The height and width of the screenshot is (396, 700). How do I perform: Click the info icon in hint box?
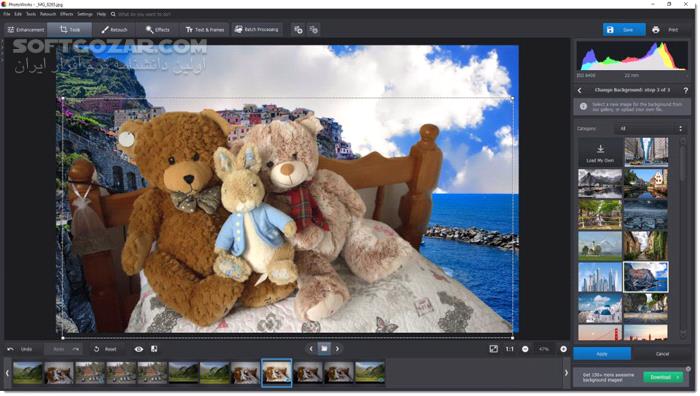[x=583, y=107]
